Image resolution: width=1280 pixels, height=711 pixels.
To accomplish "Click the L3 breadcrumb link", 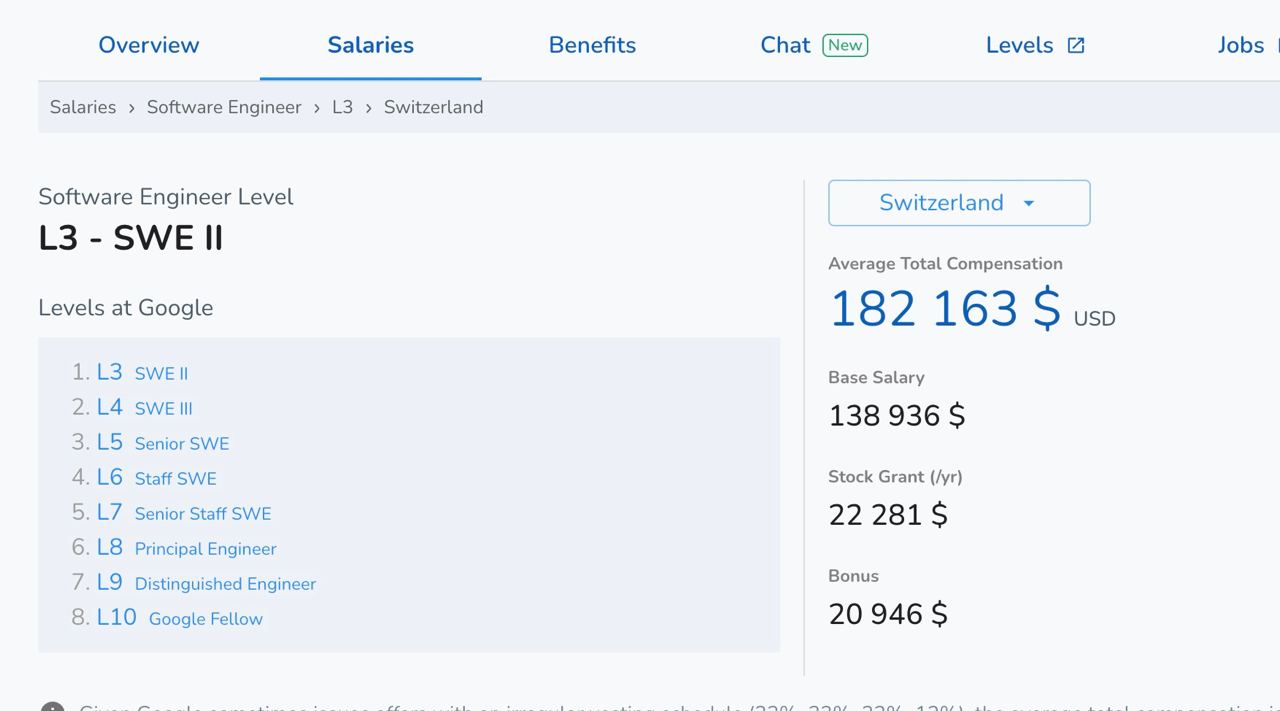I will [x=342, y=107].
